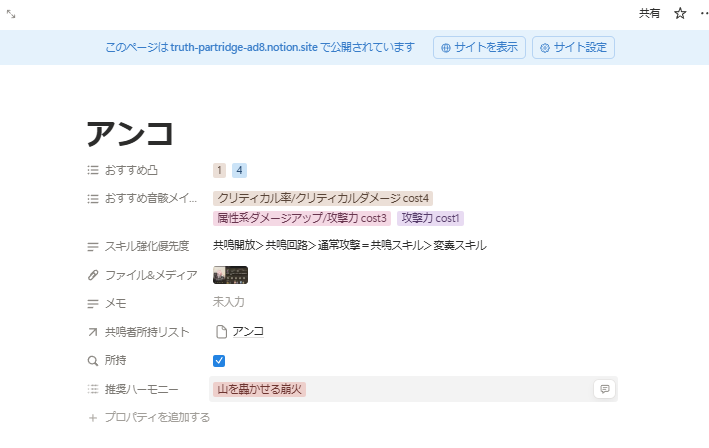The height and width of the screenshot is (448, 709).
Task: Click the purple 攻撃力 cost1 tag
Action: [x=430, y=218]
